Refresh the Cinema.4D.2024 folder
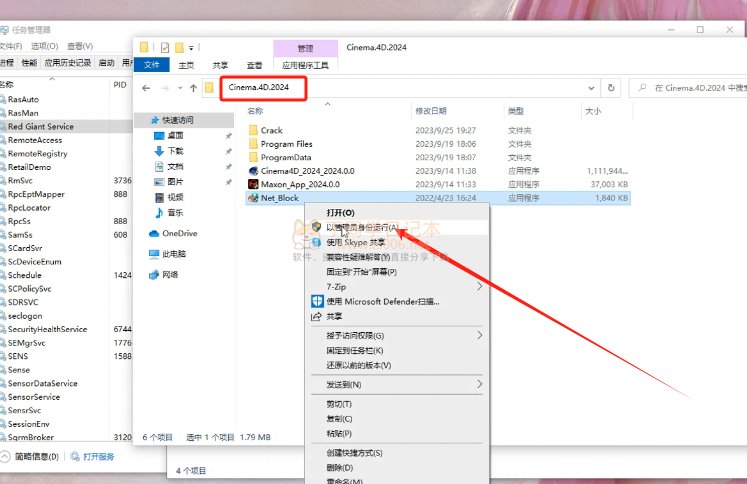 point(611,88)
